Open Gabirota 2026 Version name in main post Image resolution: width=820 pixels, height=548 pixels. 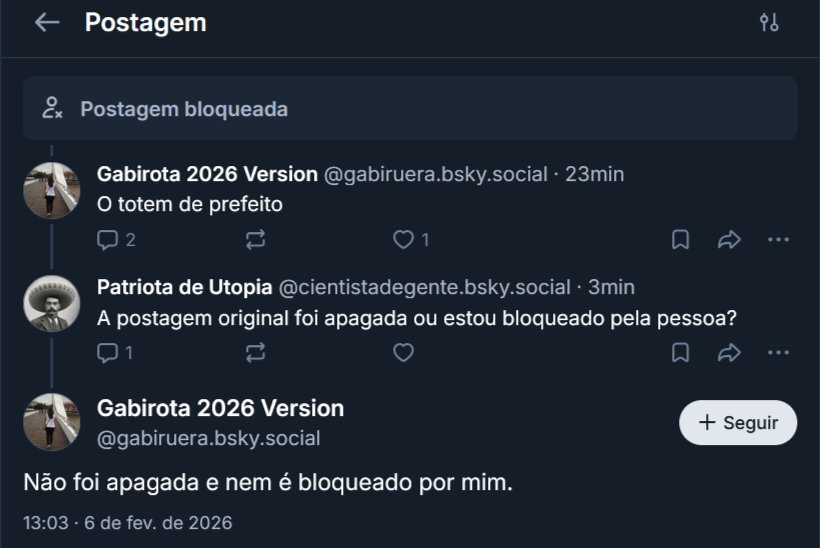[220, 408]
